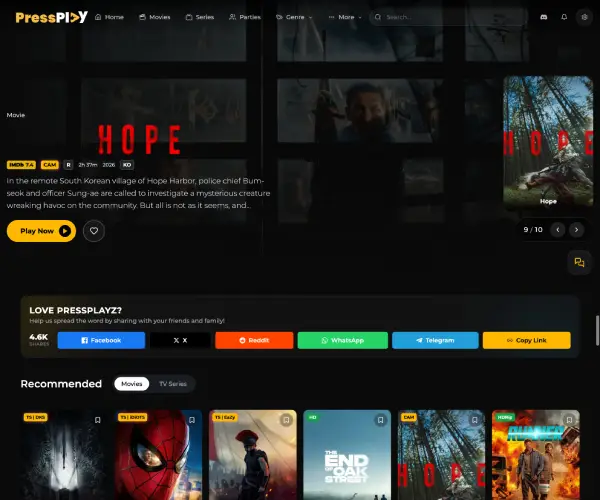Click the 4.6K shares count
Viewport: 600px width, 500px height.
tap(39, 337)
